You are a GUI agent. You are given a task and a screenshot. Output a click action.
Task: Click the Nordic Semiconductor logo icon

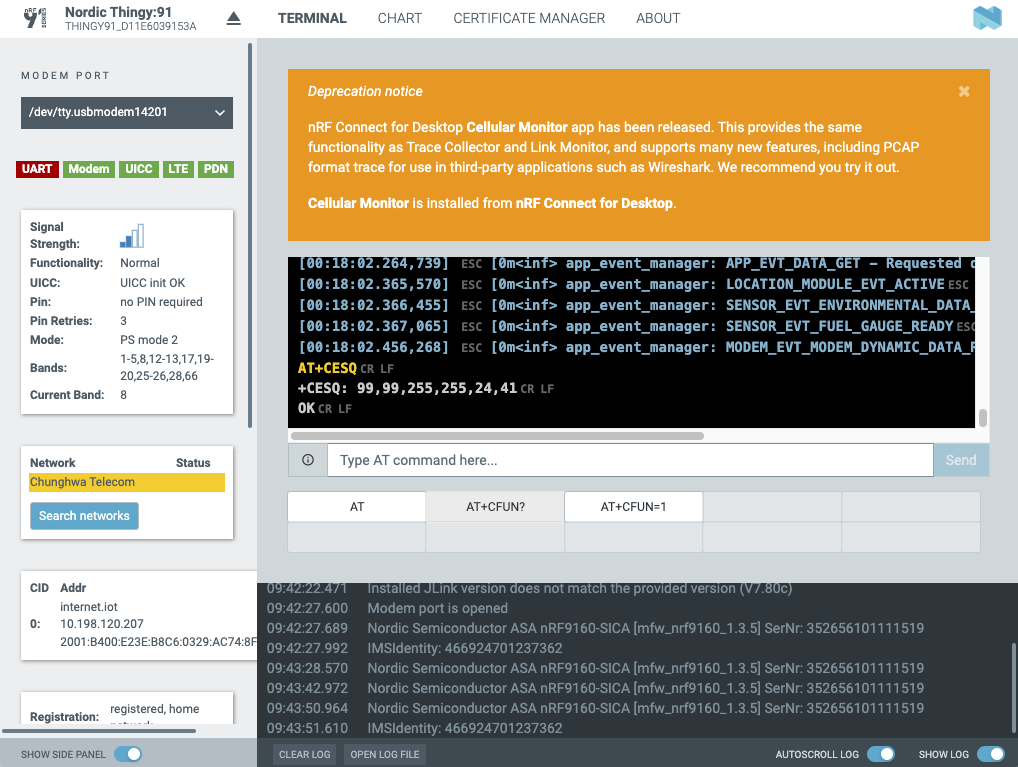tap(987, 18)
